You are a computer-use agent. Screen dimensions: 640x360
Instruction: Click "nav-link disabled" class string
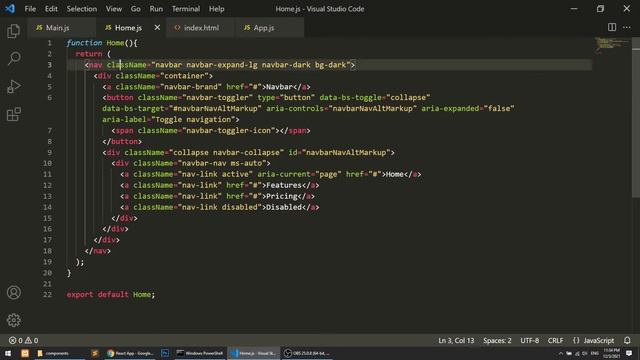tap(220, 207)
